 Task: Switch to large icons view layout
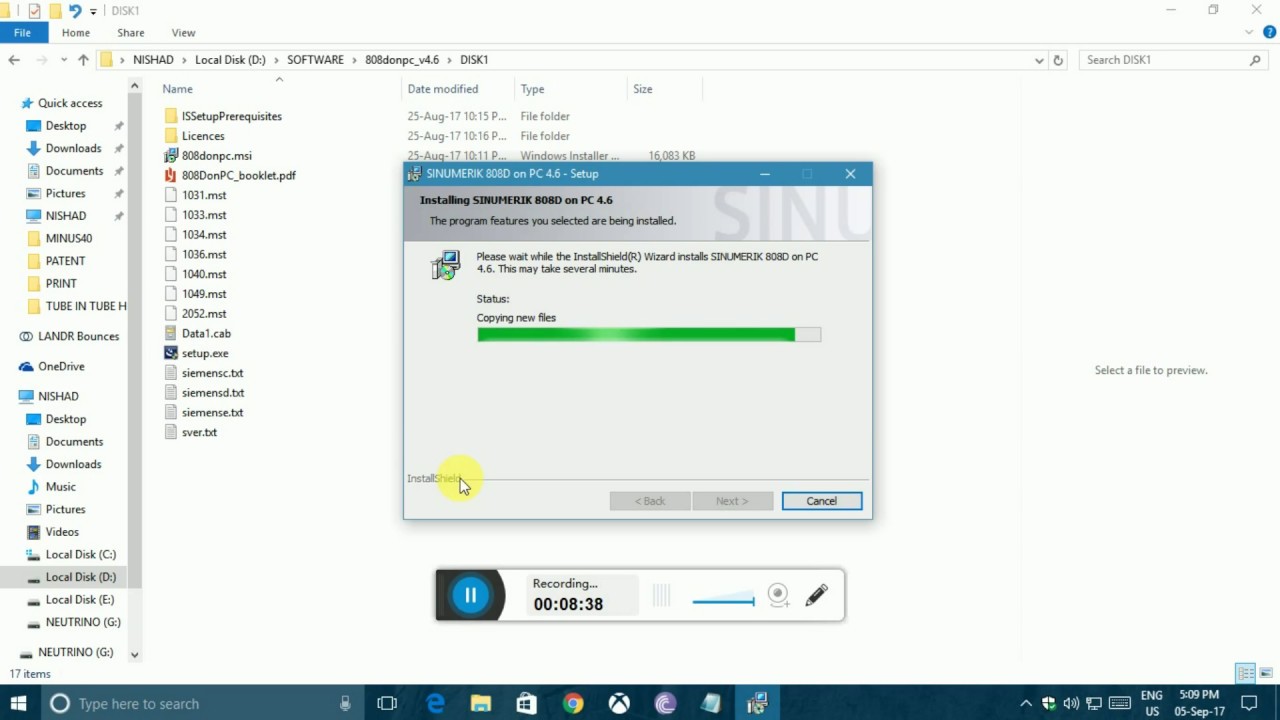click(1265, 673)
